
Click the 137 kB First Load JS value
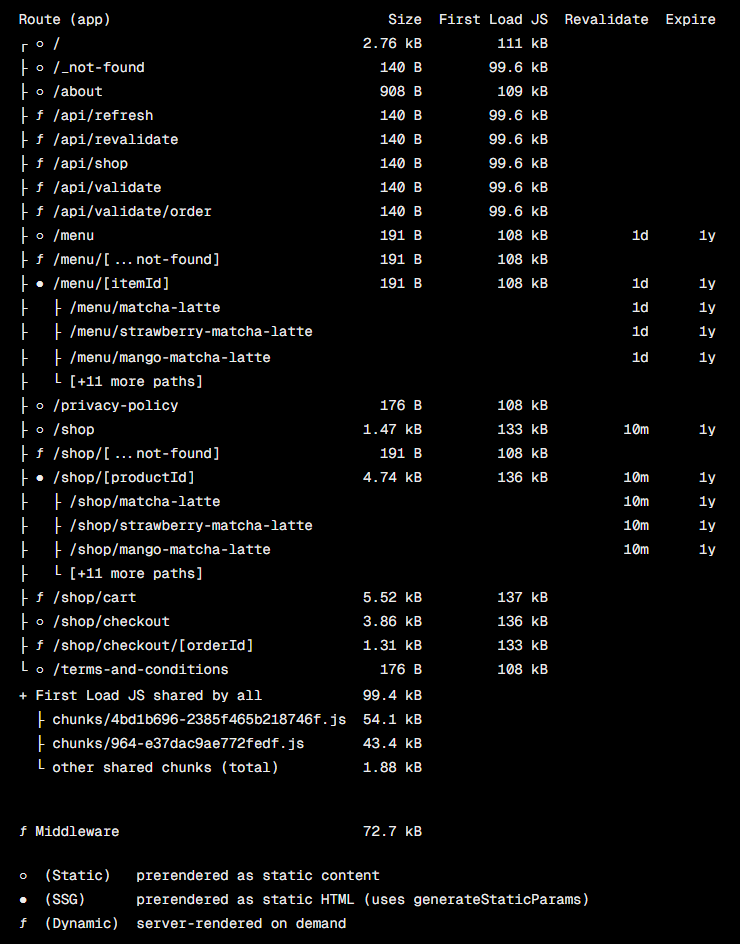coord(523,598)
